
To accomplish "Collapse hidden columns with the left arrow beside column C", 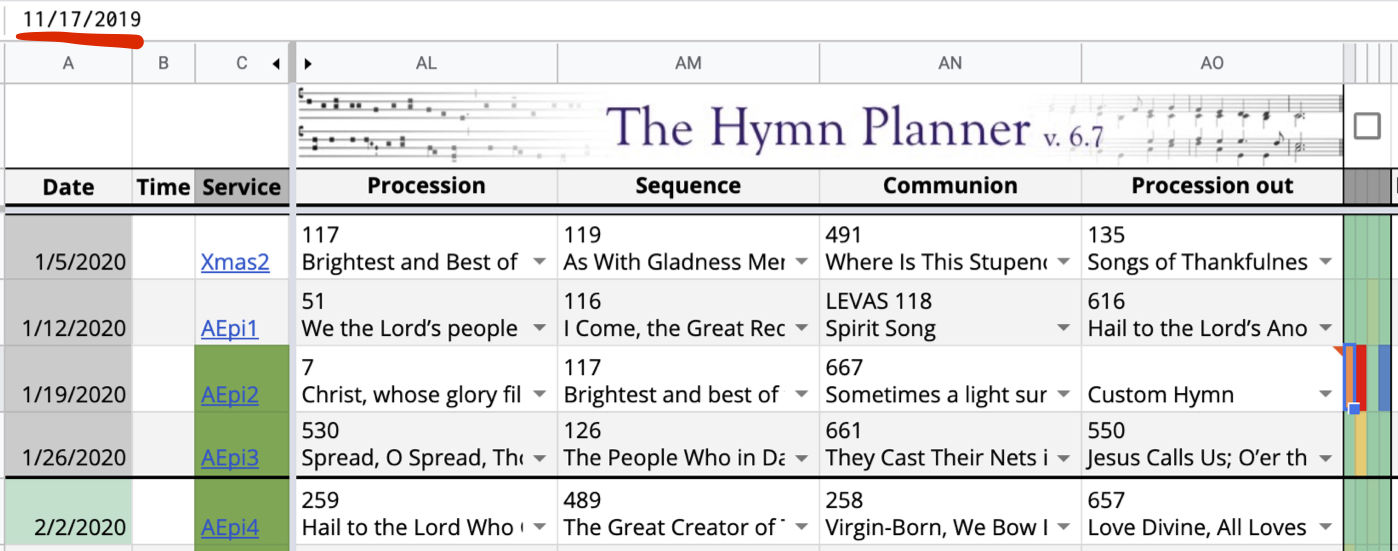I will pos(276,64).
